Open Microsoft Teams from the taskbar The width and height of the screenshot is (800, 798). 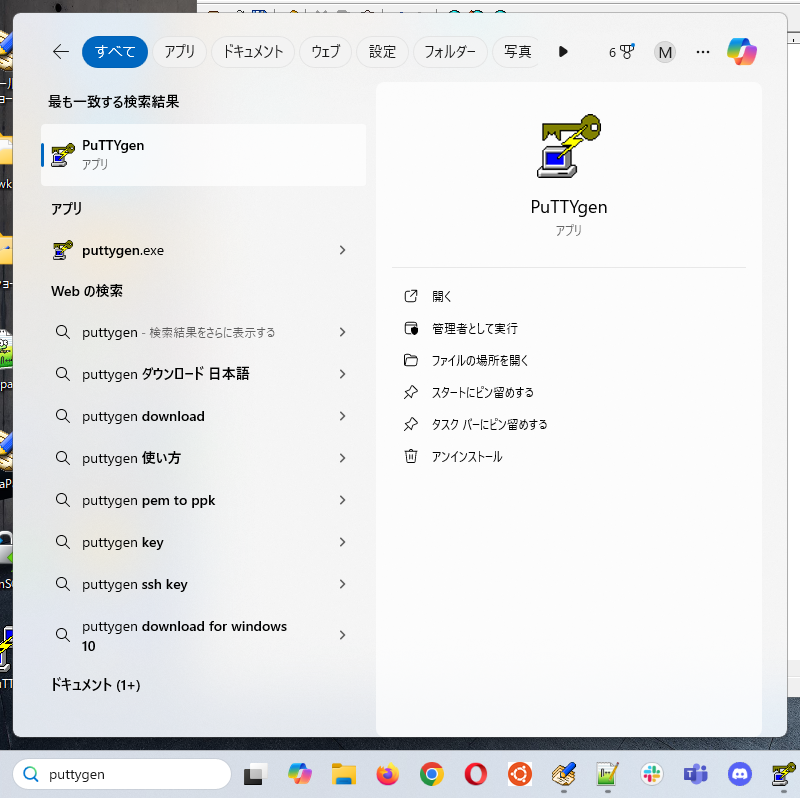(696, 775)
